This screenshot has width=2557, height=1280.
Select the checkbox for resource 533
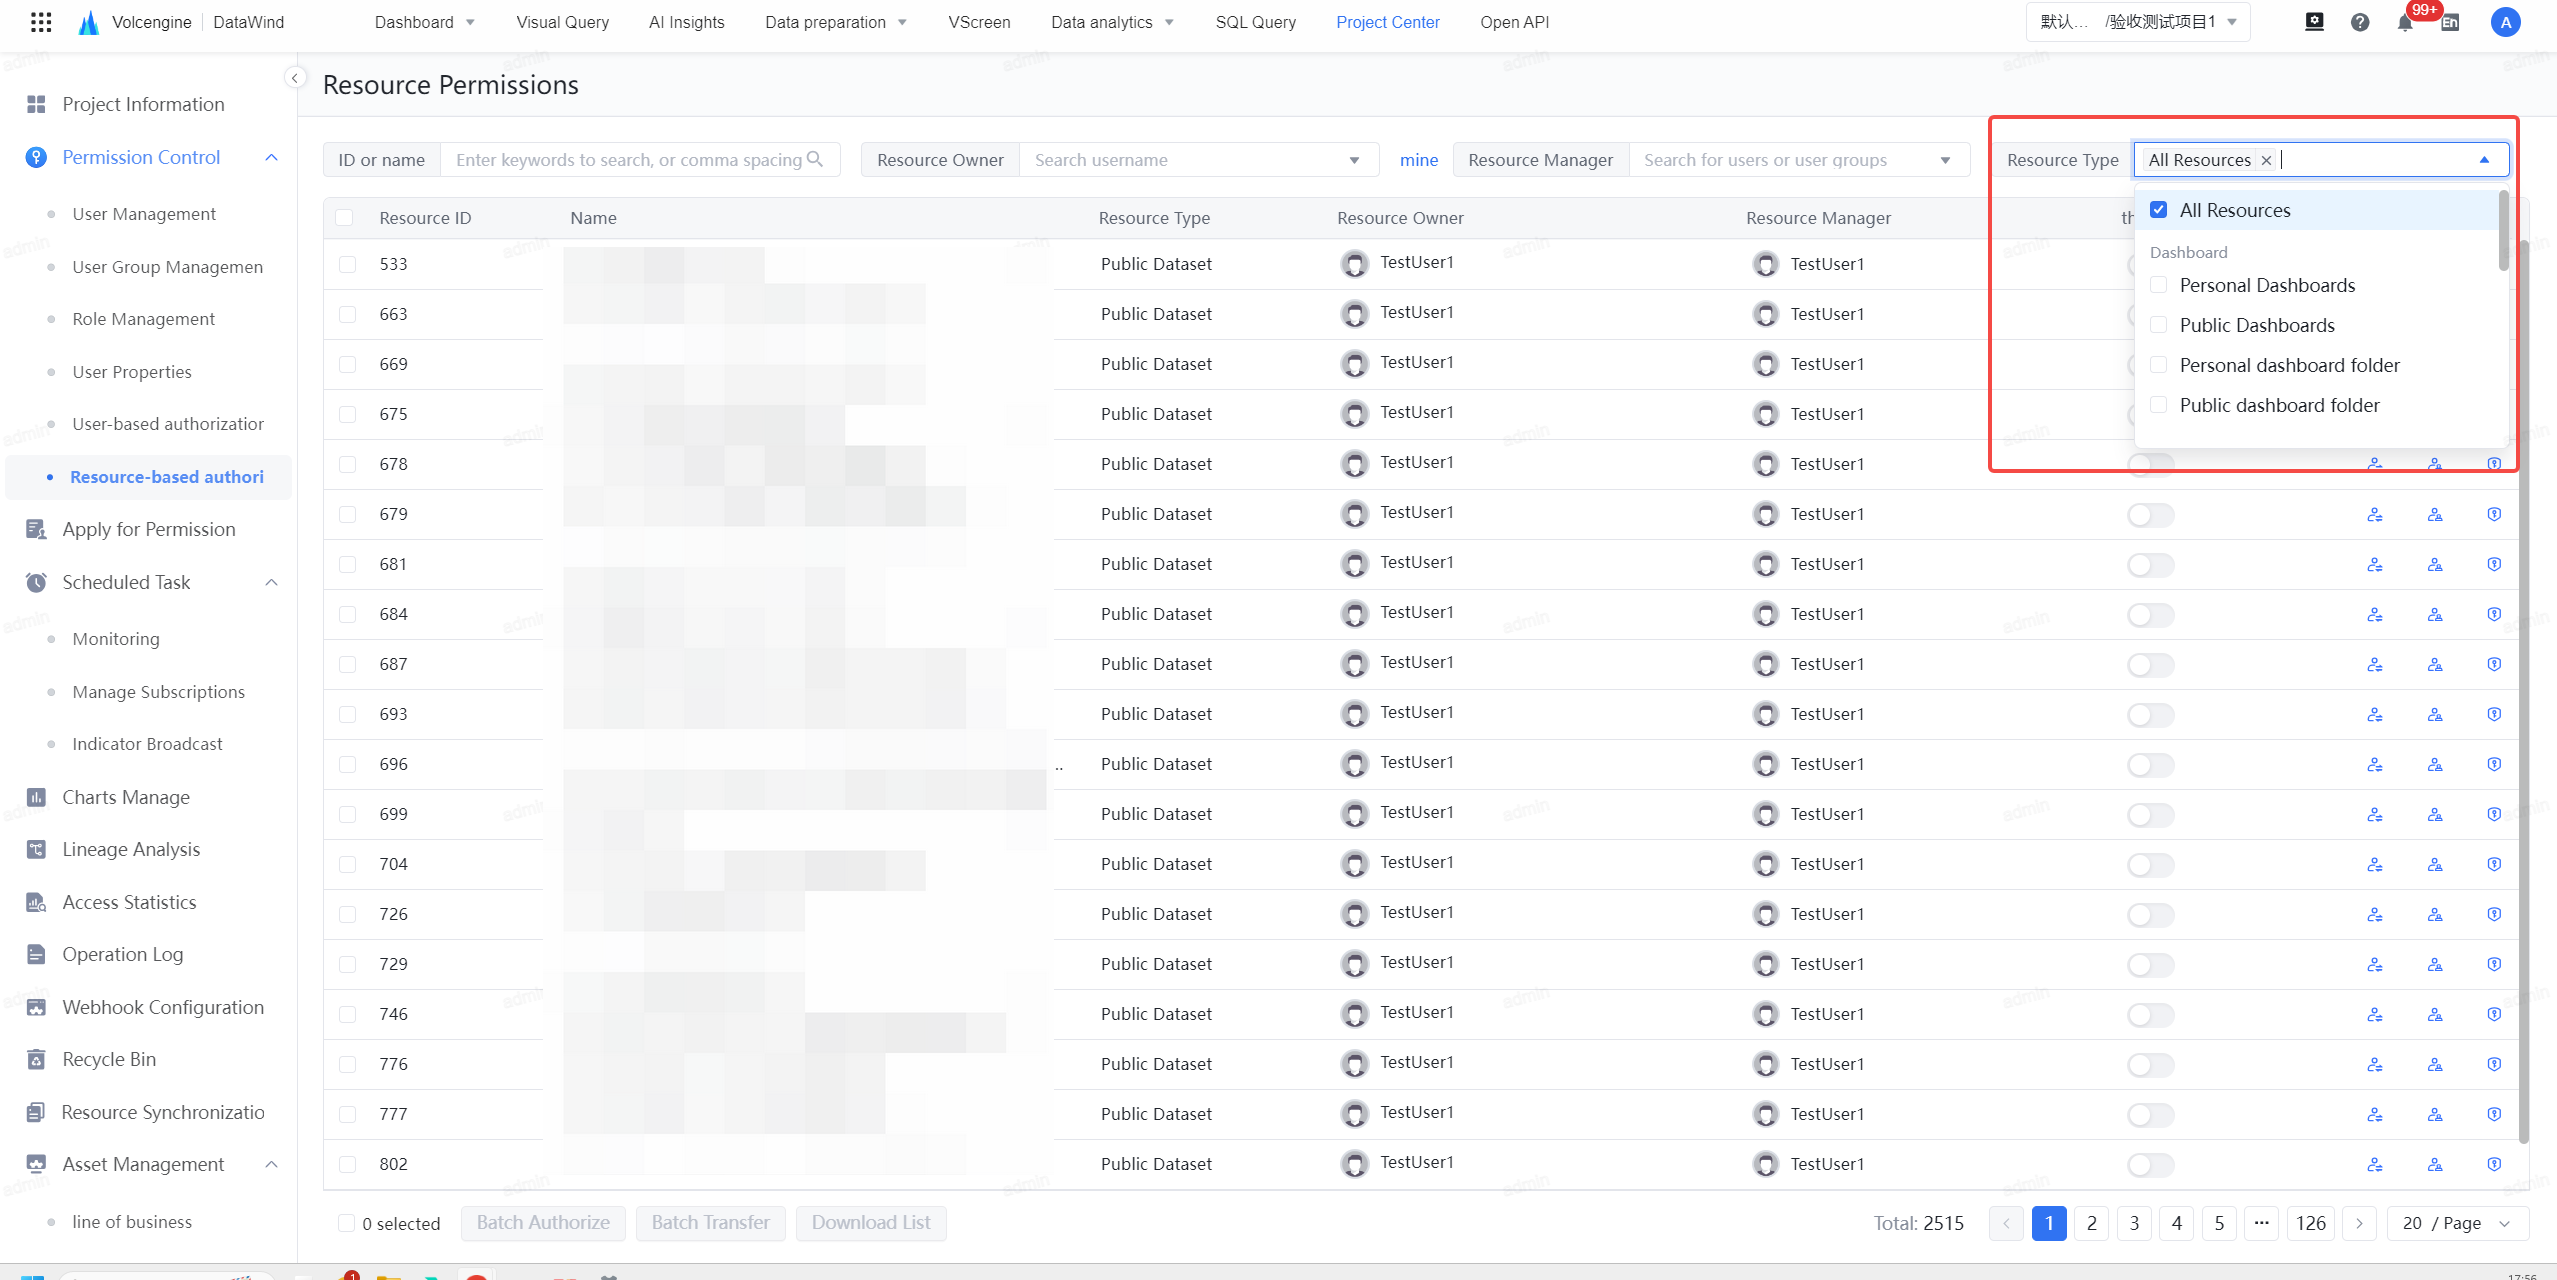(347, 264)
